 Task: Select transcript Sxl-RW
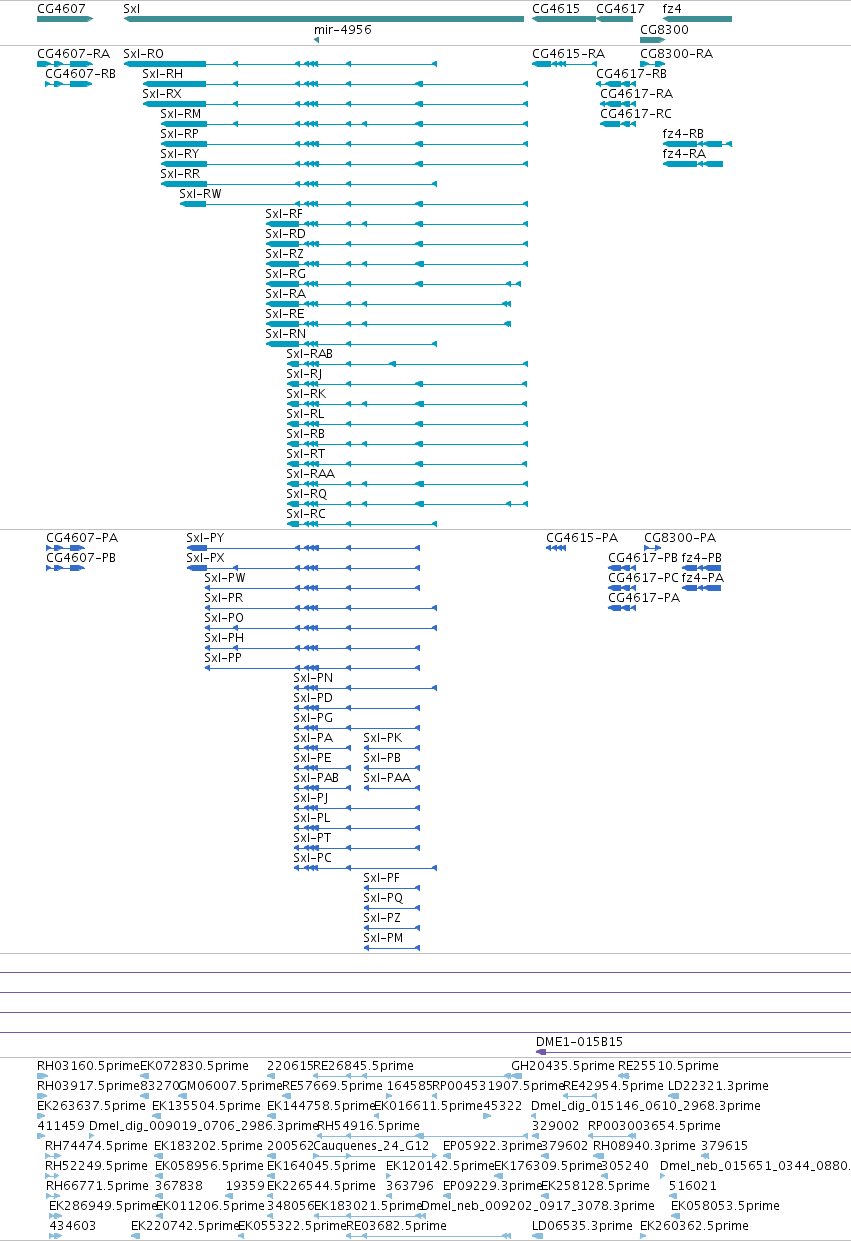pyautogui.click(x=200, y=194)
